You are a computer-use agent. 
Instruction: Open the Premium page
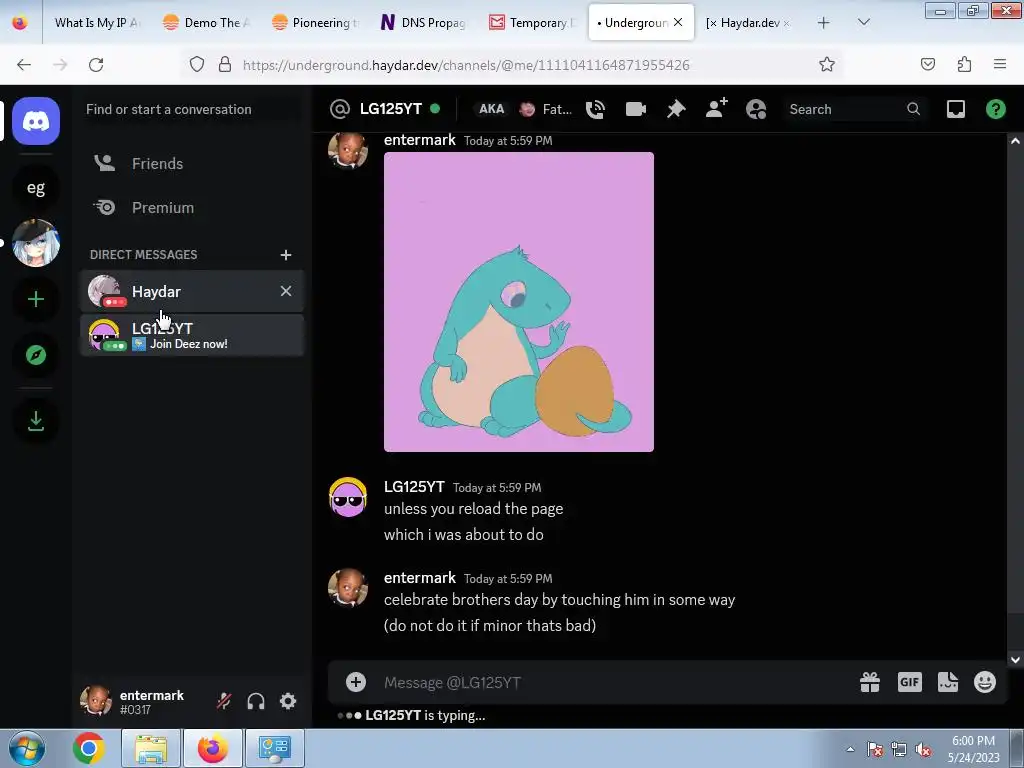tap(192, 208)
